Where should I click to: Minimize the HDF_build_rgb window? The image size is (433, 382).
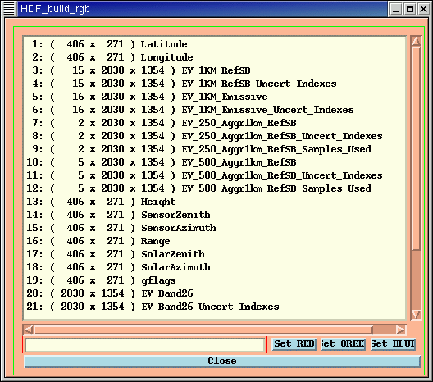[x=396, y=9]
